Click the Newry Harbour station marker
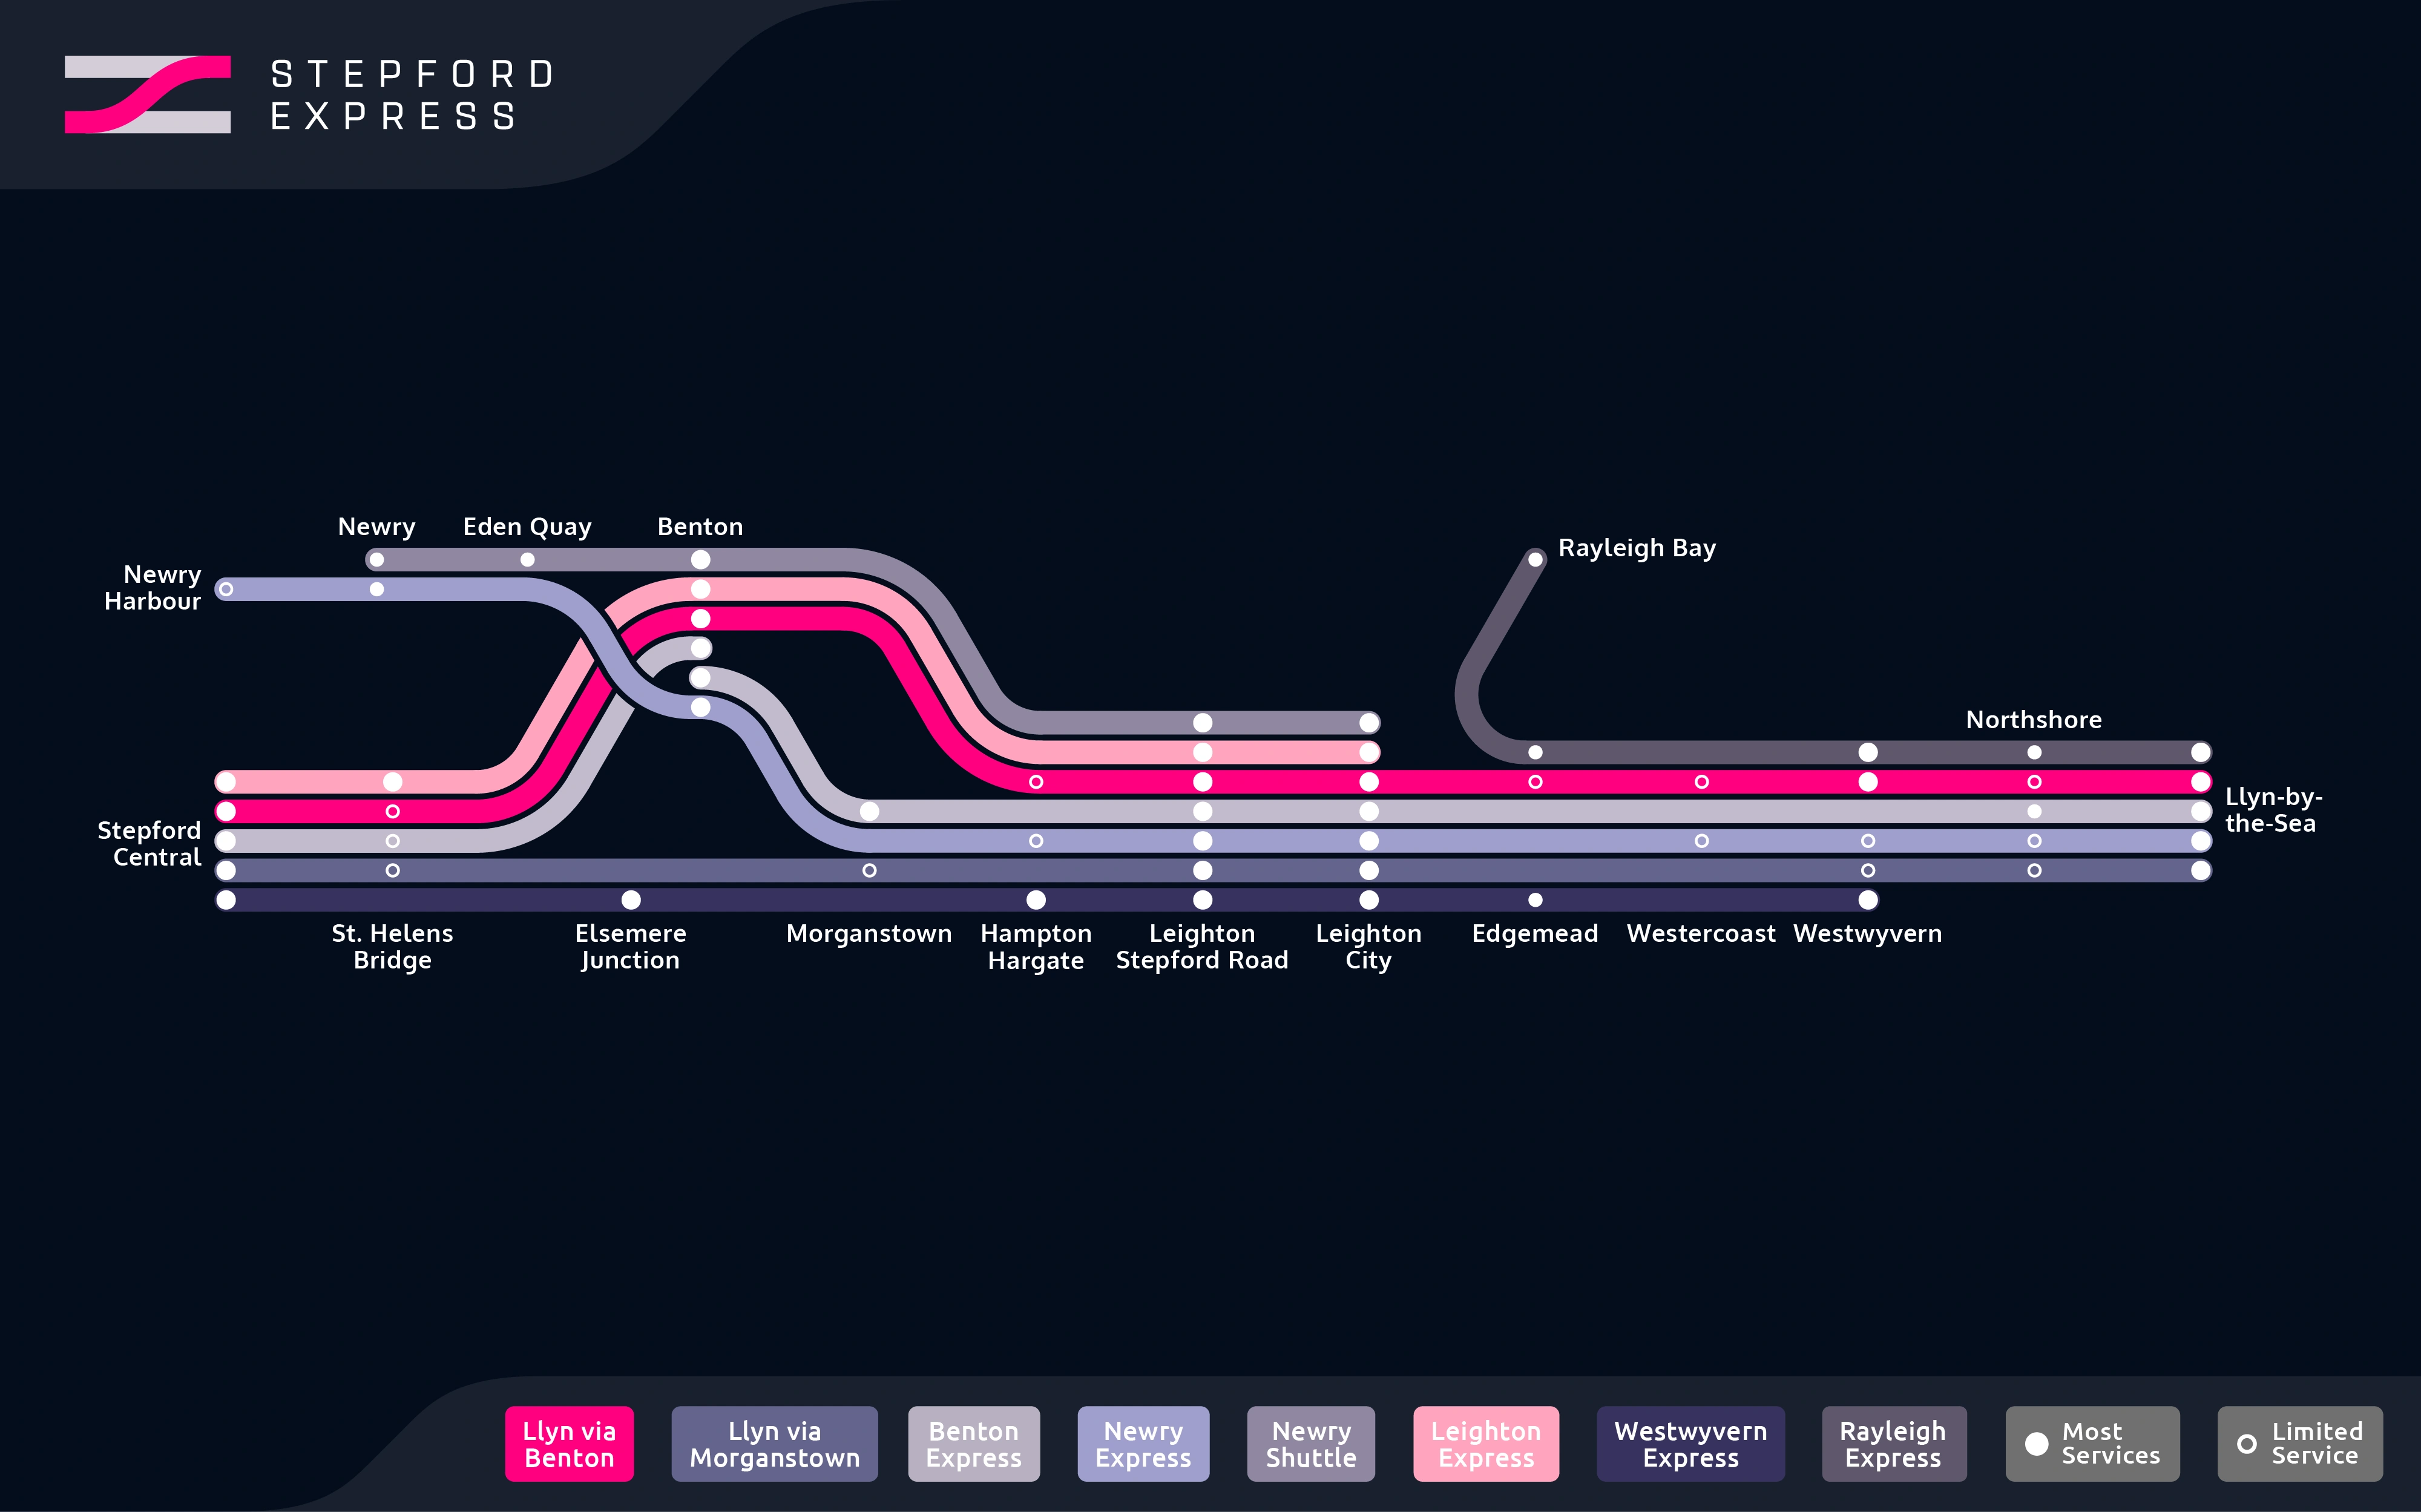 226,589
